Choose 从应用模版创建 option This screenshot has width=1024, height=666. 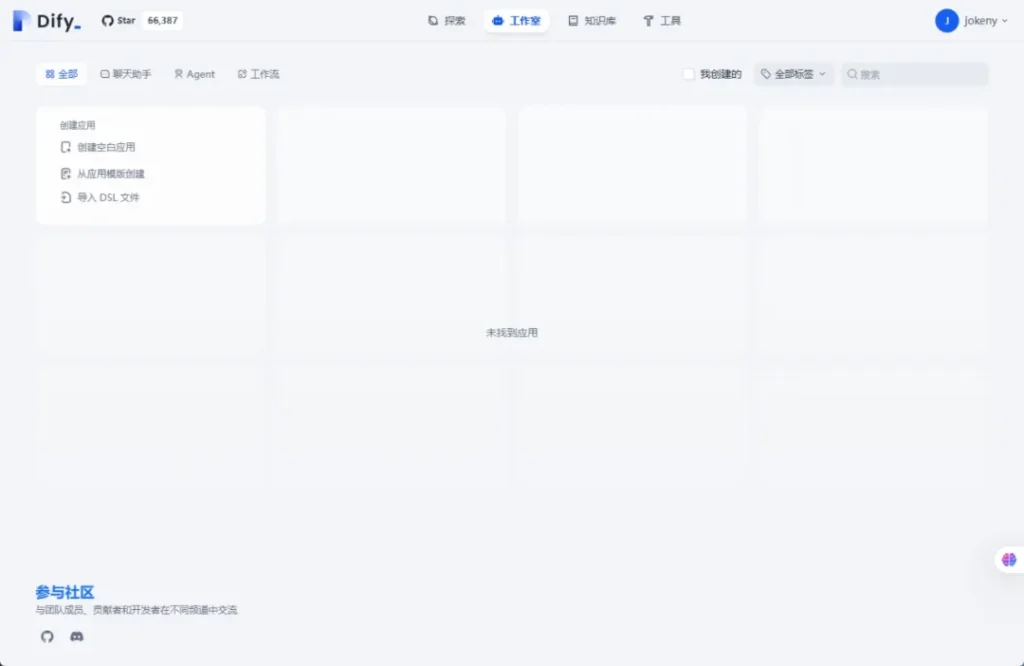pyautogui.click(x=110, y=174)
